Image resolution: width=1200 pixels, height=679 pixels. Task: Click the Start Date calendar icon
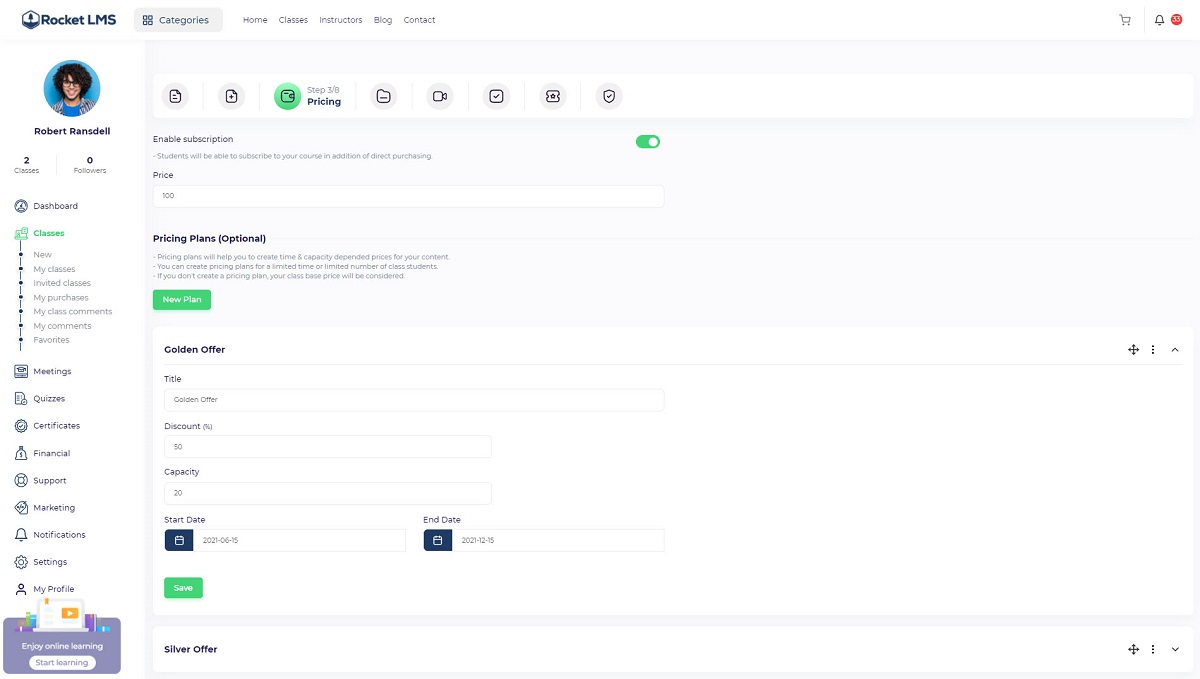point(179,540)
